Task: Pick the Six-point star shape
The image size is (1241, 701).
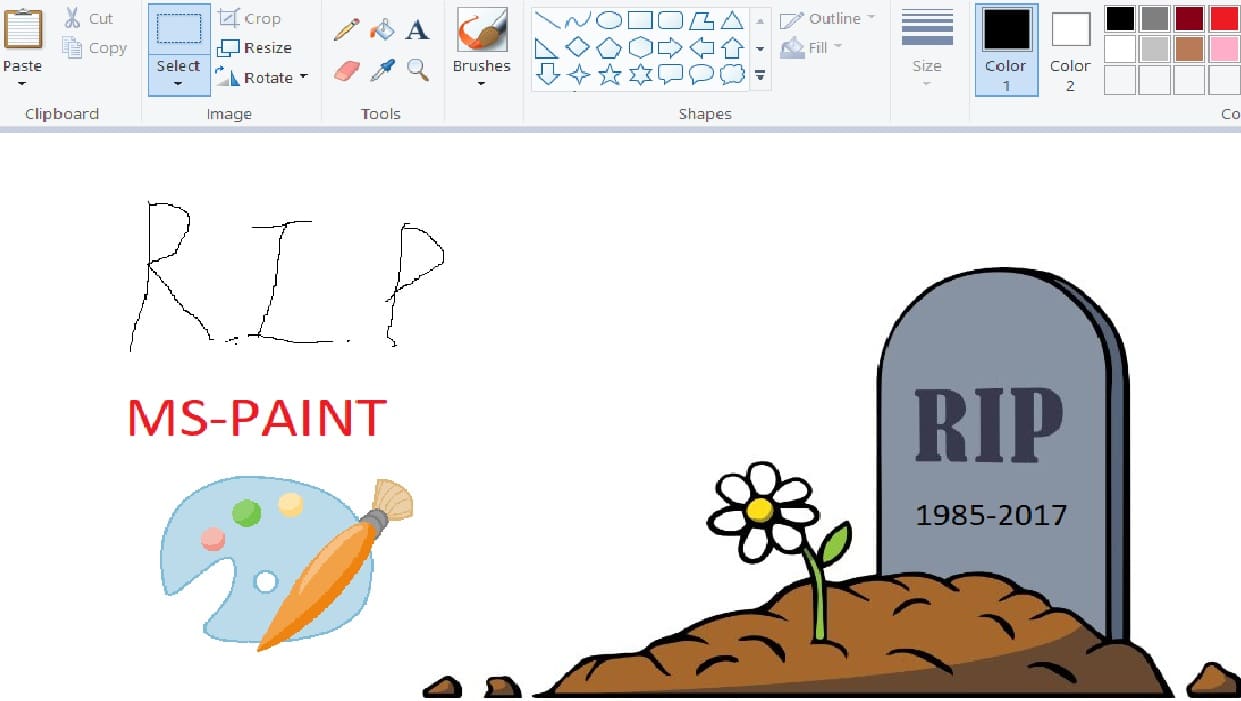Action: coord(639,74)
